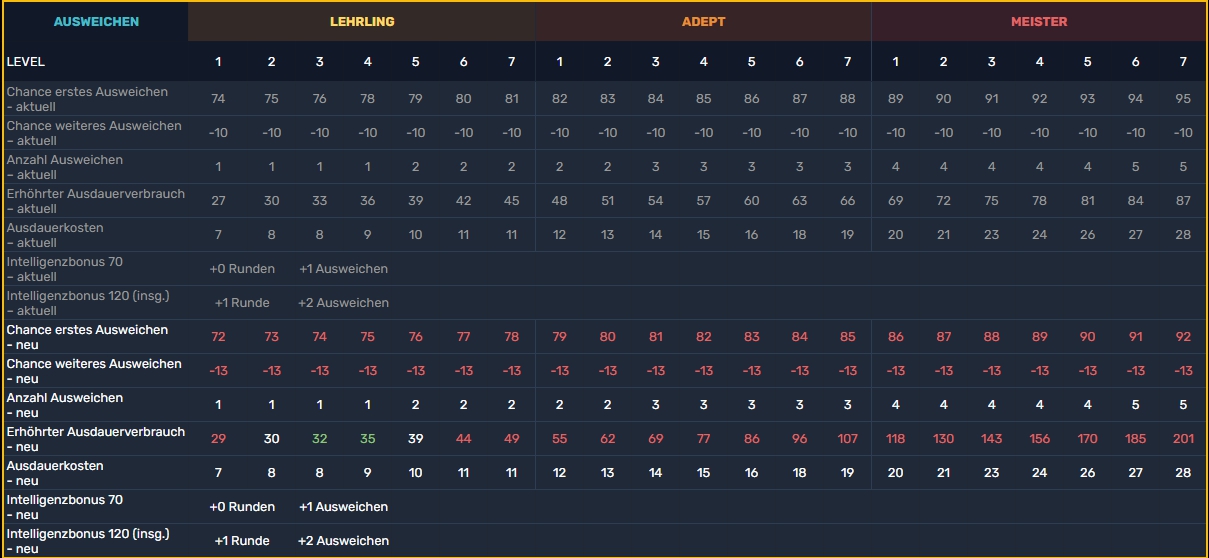Click red value 92 in Chance erstes Ausweichen neu
This screenshot has width=1209, height=558.
(1183, 336)
